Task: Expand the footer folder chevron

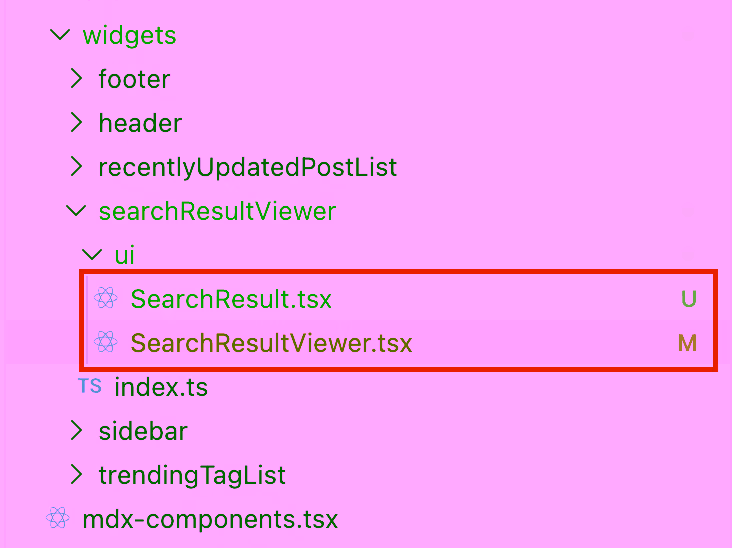Action: [x=76, y=79]
